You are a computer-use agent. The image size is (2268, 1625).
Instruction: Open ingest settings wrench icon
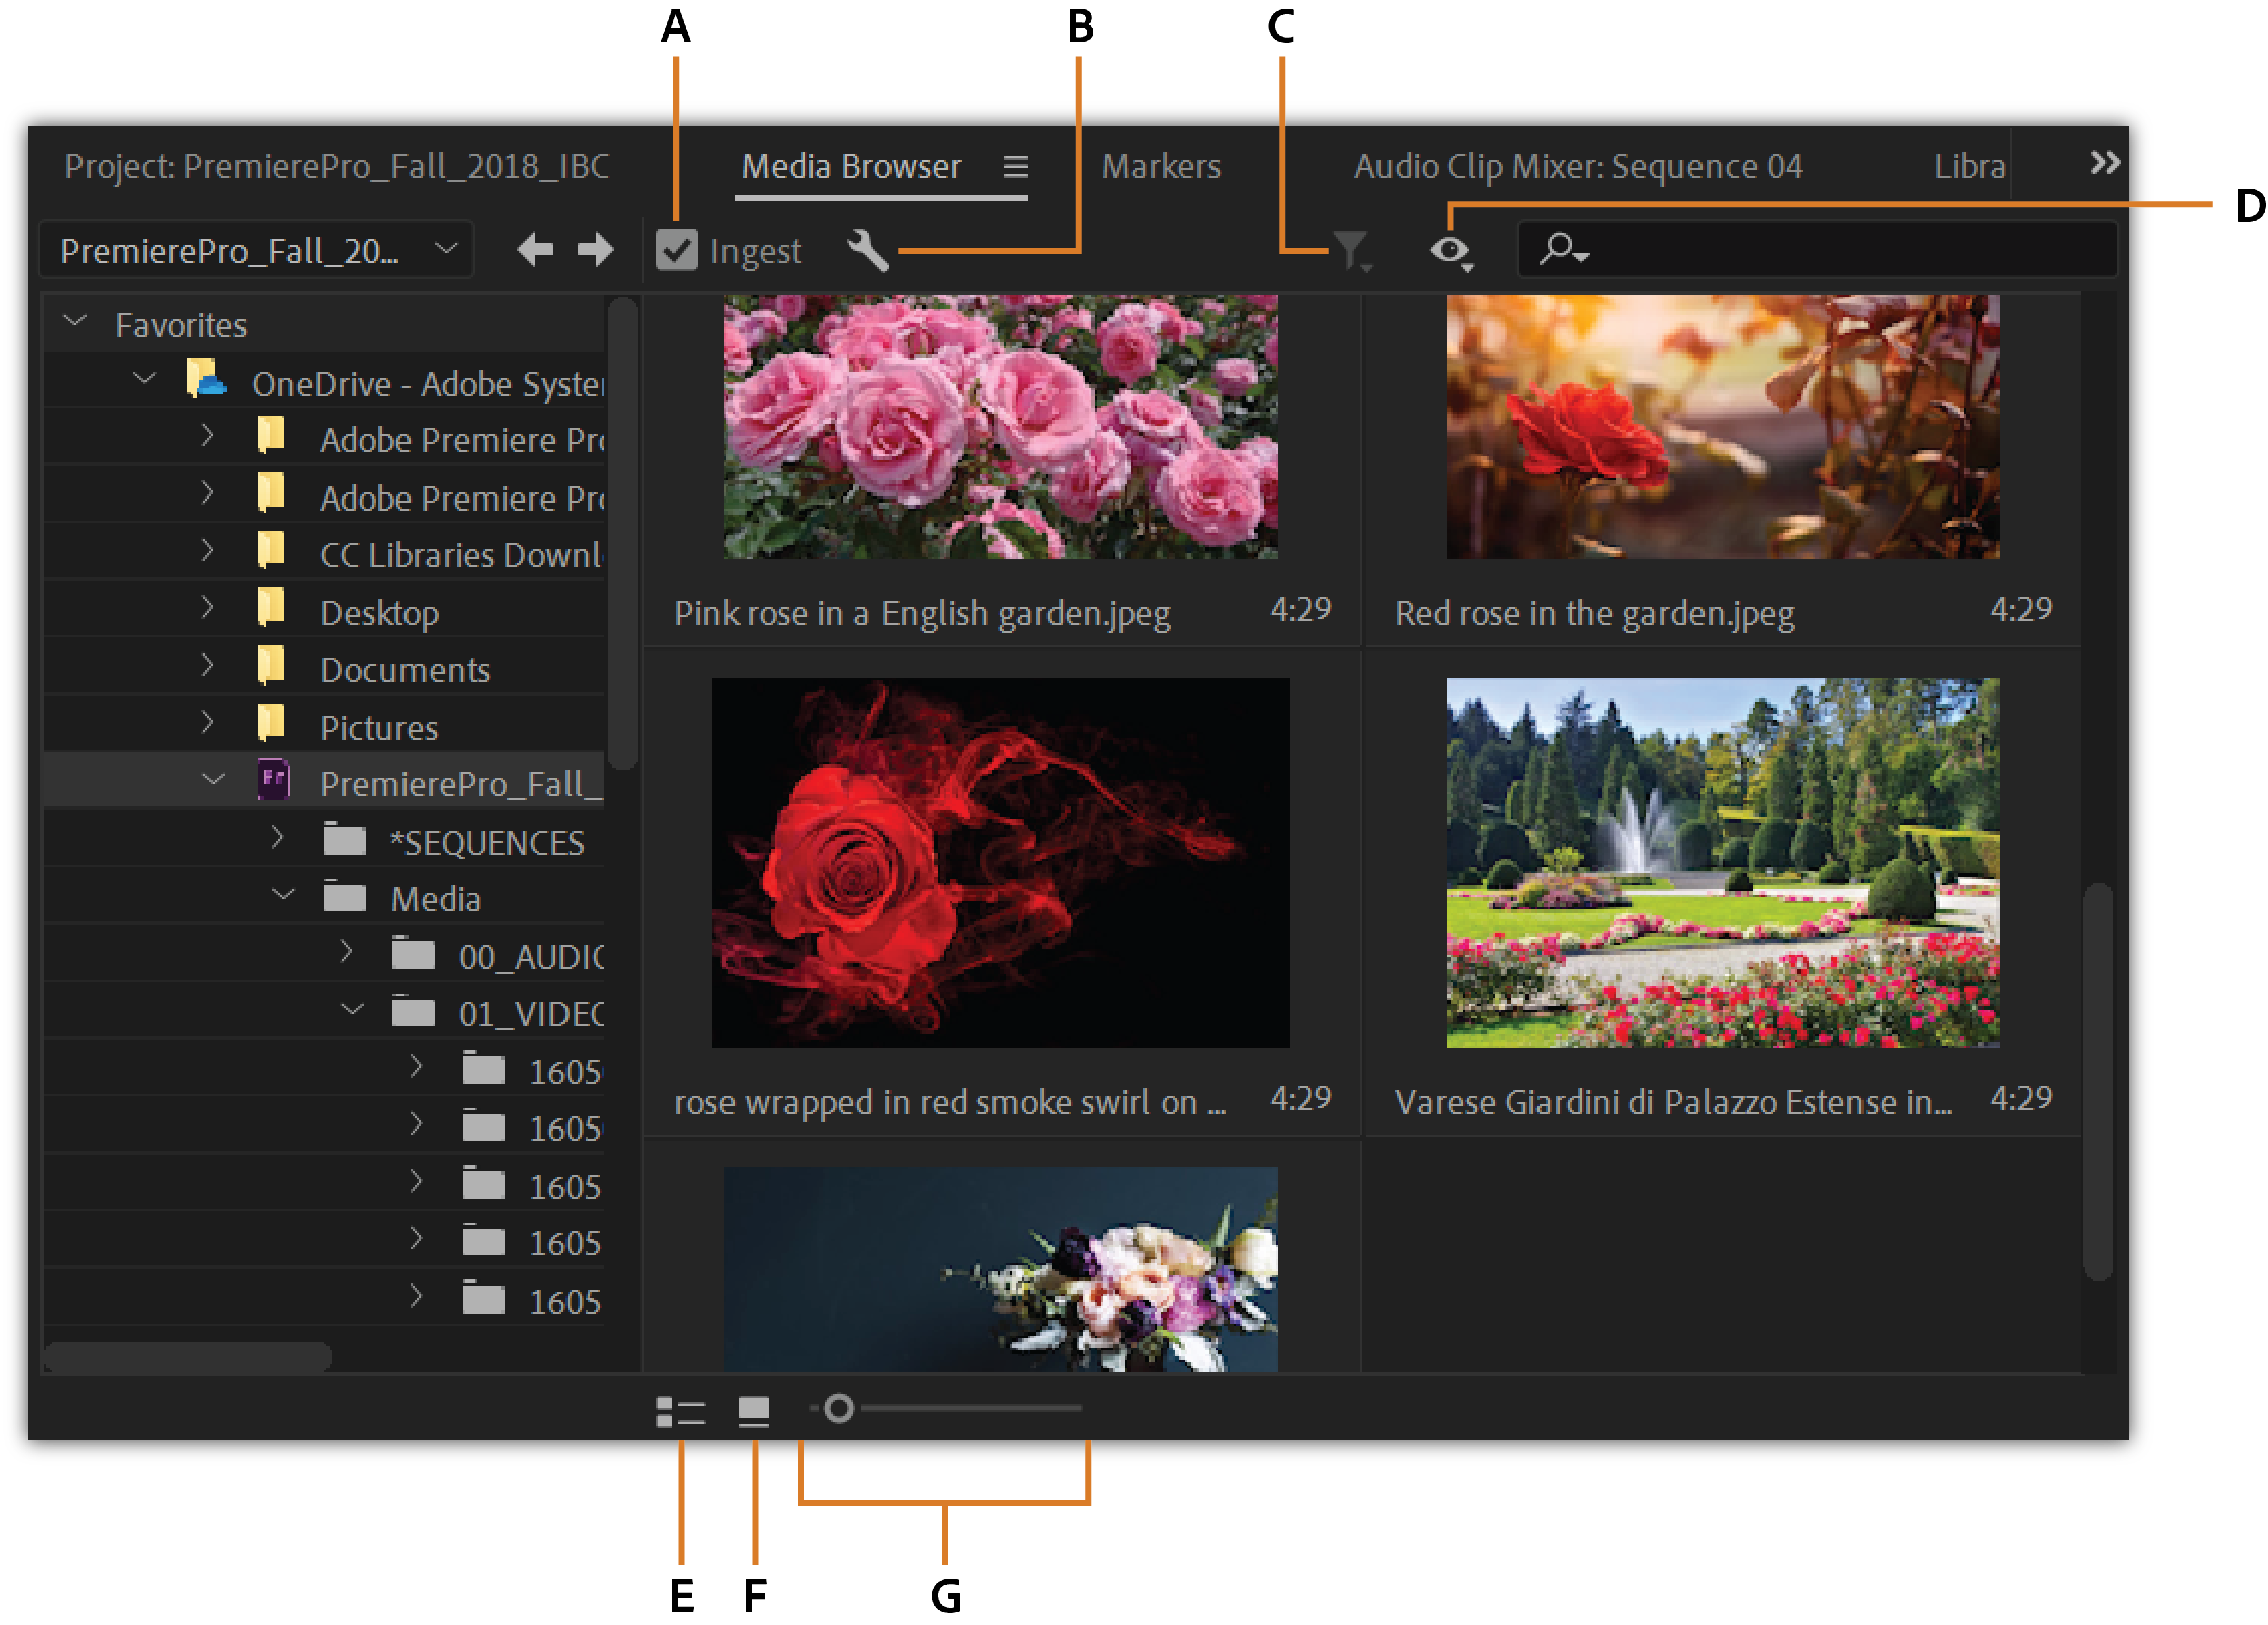click(867, 250)
